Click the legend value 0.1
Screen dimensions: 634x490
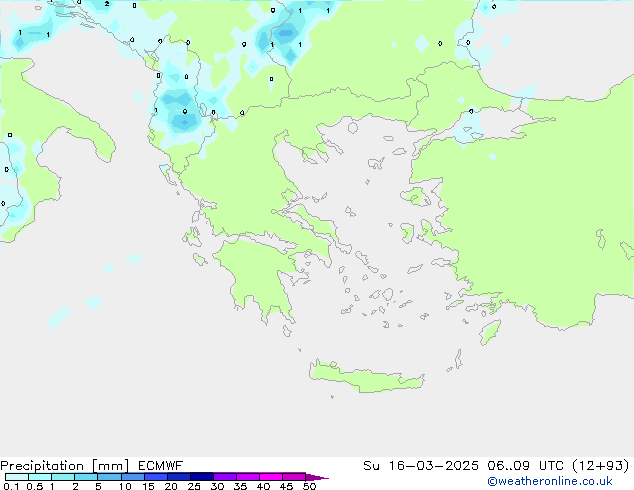(x=11, y=486)
